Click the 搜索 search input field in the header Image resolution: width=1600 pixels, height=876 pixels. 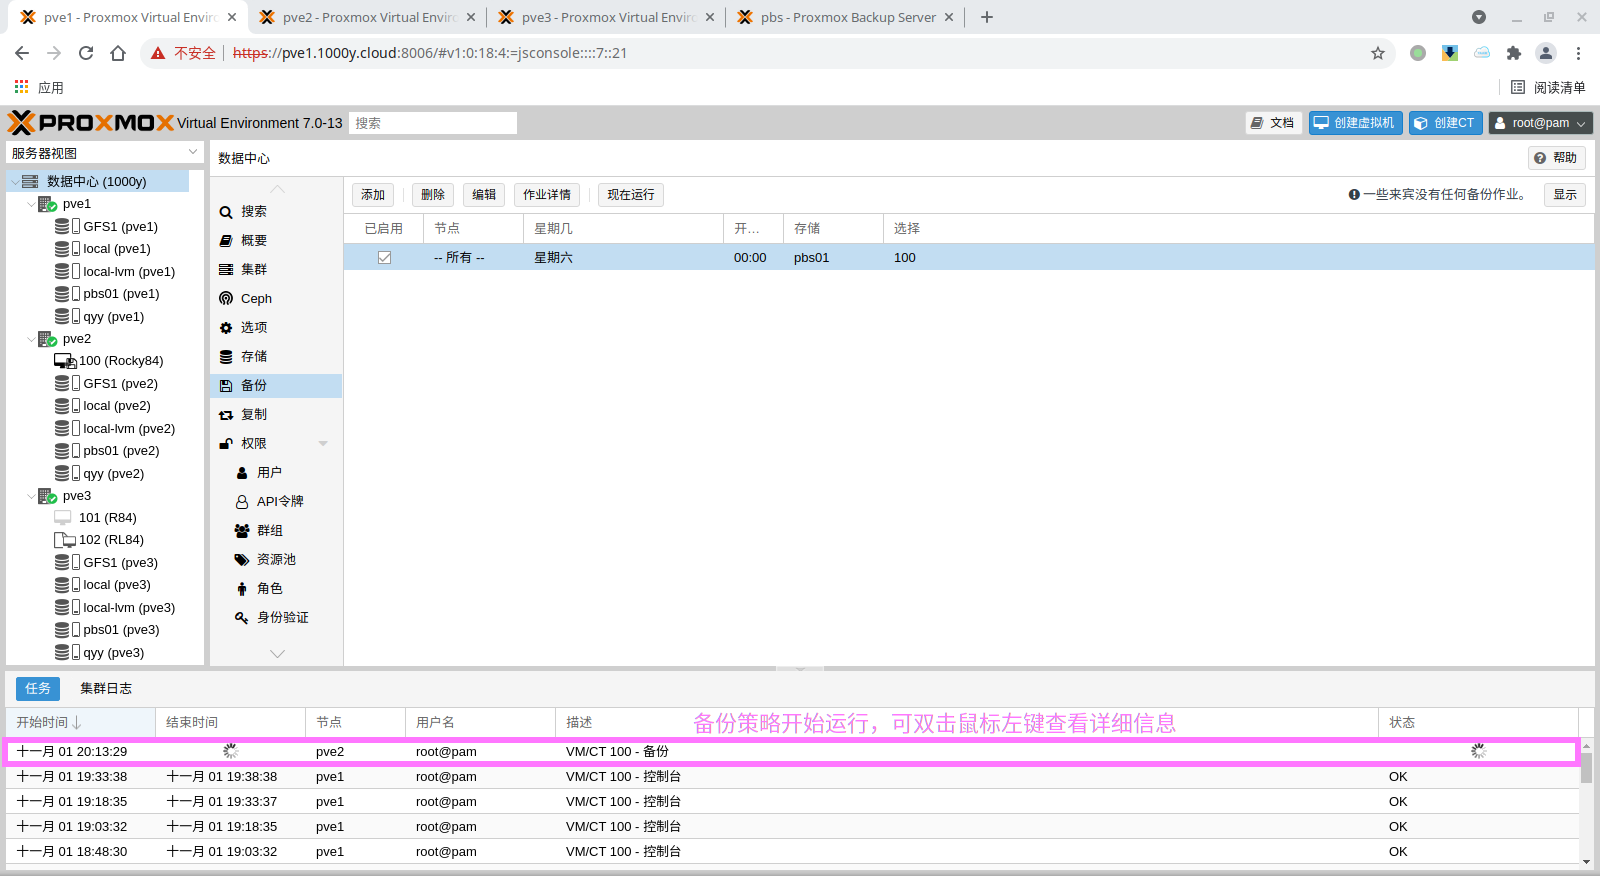(x=432, y=123)
